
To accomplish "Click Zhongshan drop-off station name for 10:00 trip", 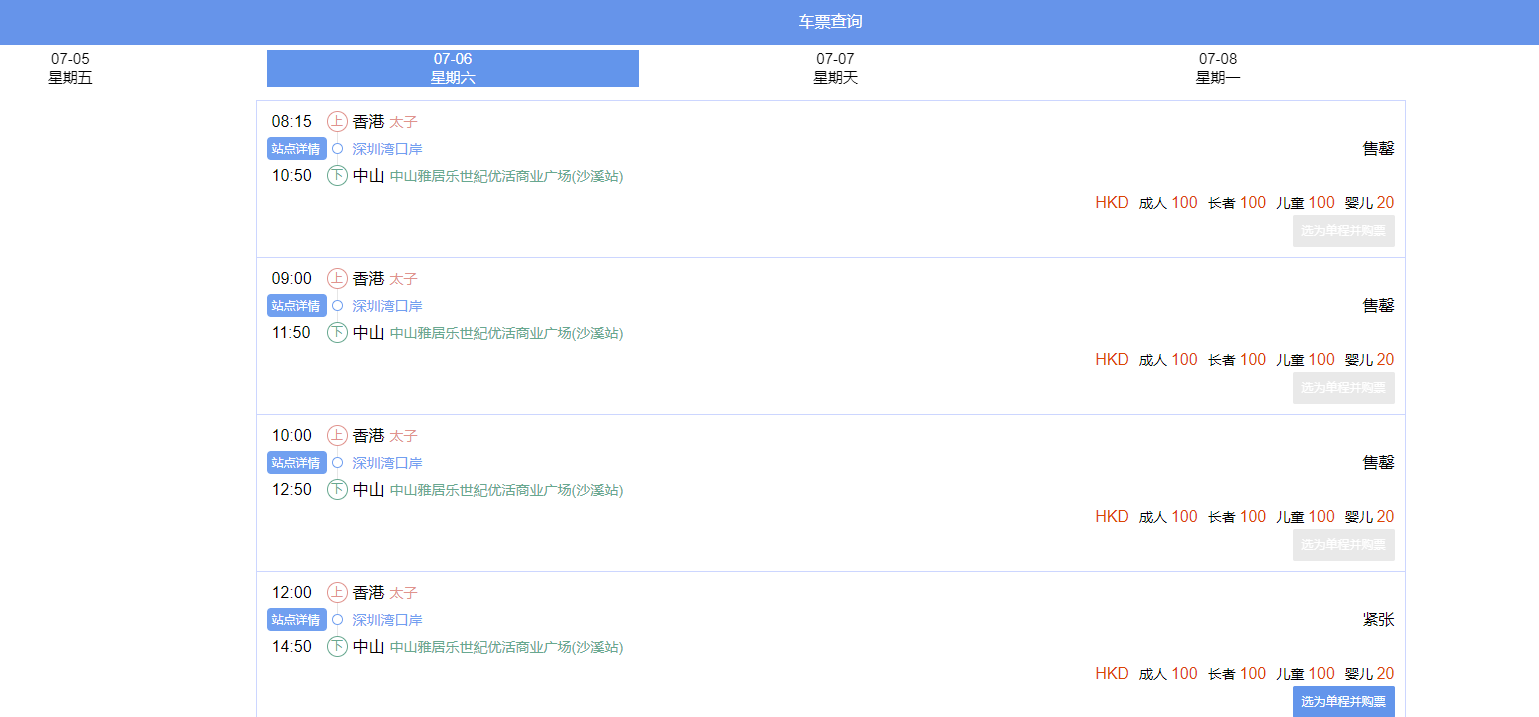I will (x=506, y=490).
